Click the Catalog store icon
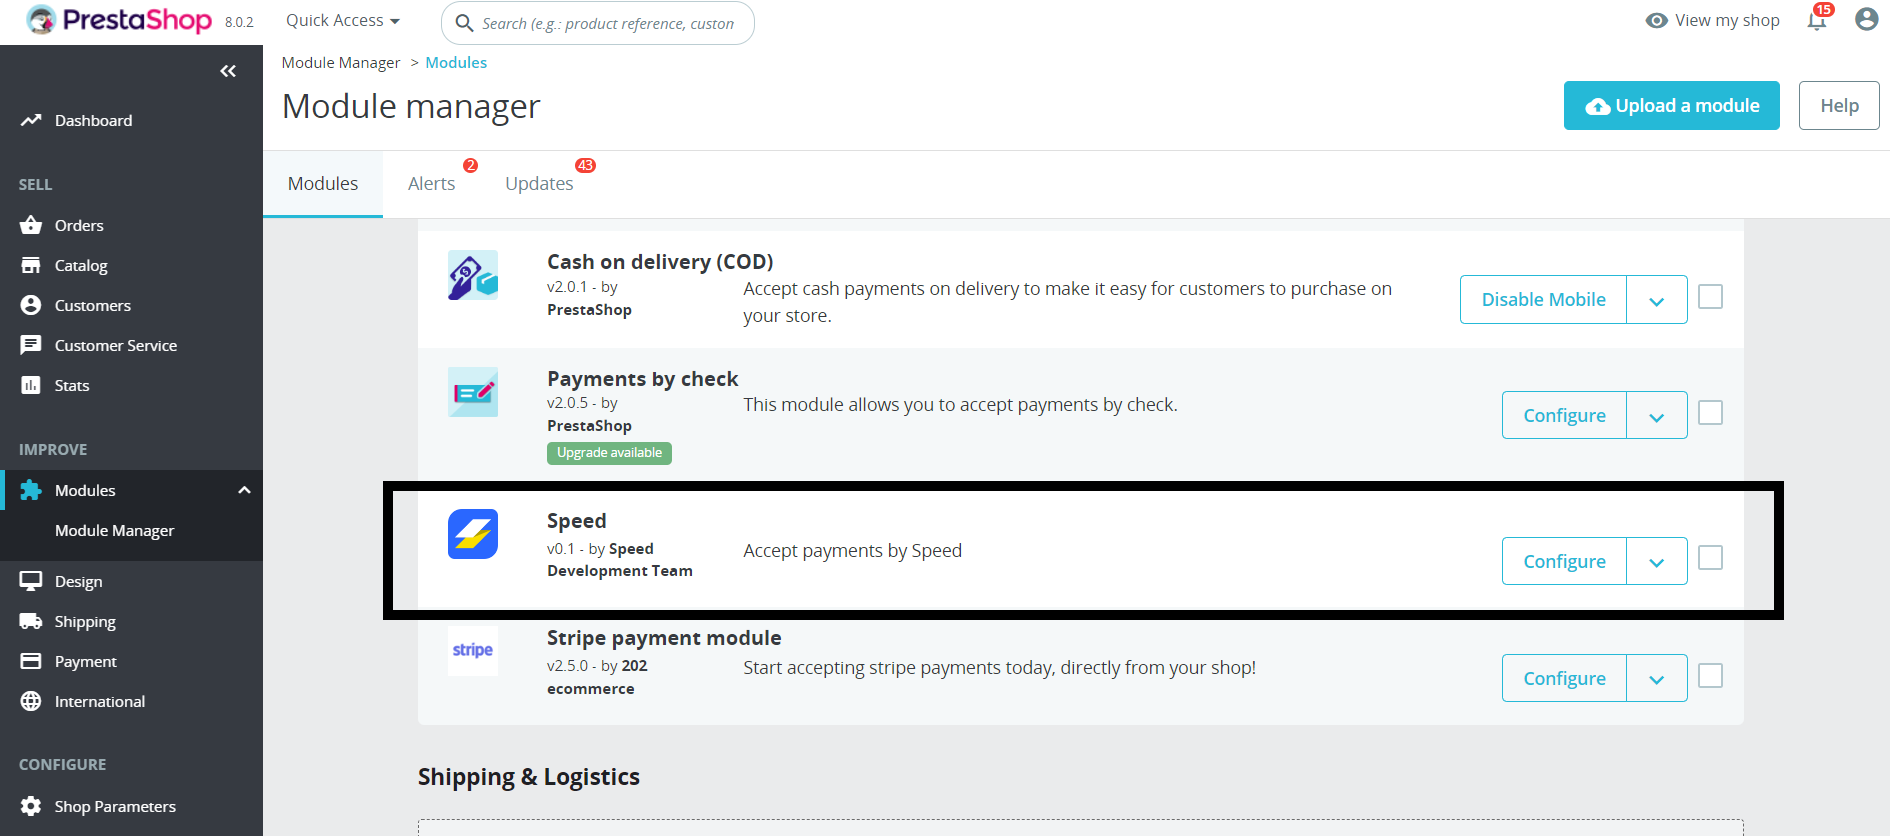The height and width of the screenshot is (836, 1890). coord(31,265)
